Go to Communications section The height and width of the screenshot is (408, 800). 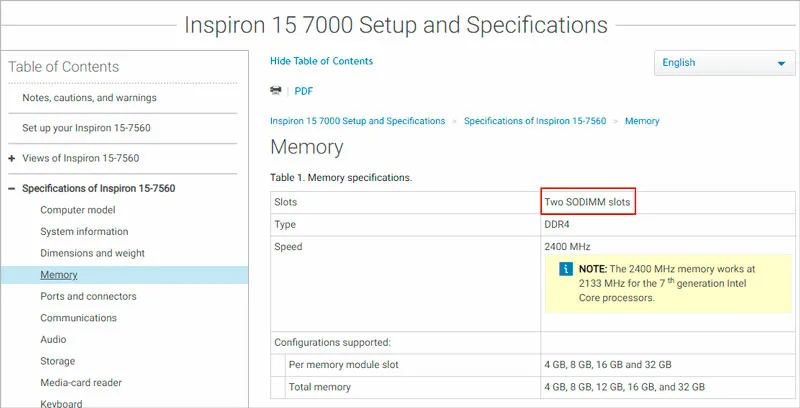[79, 318]
